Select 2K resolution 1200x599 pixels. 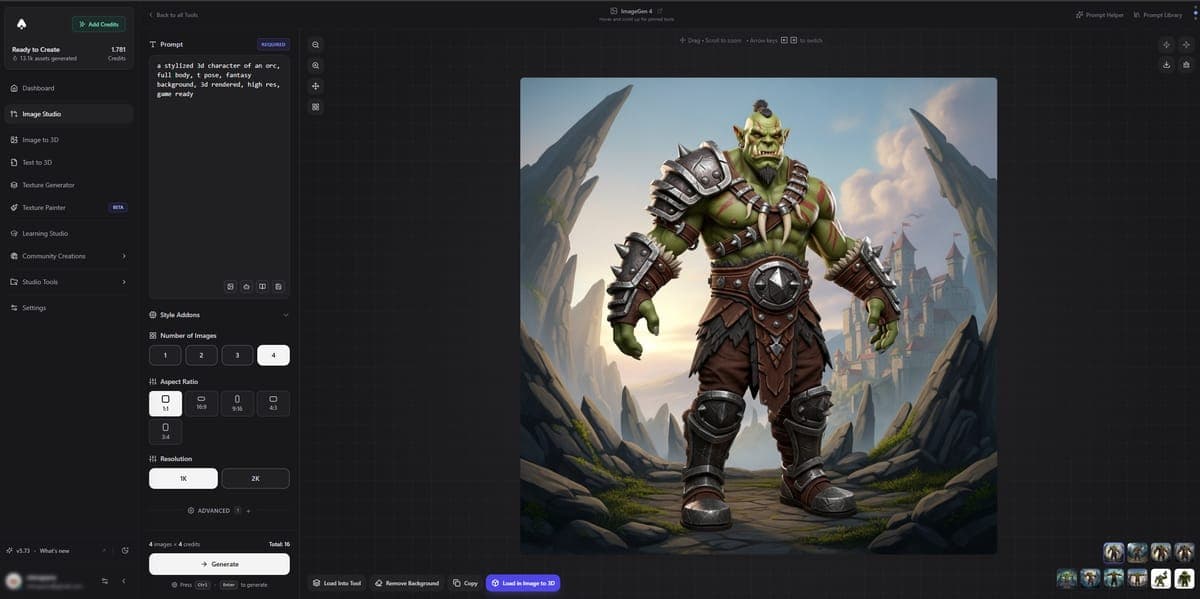pyautogui.click(x=255, y=478)
